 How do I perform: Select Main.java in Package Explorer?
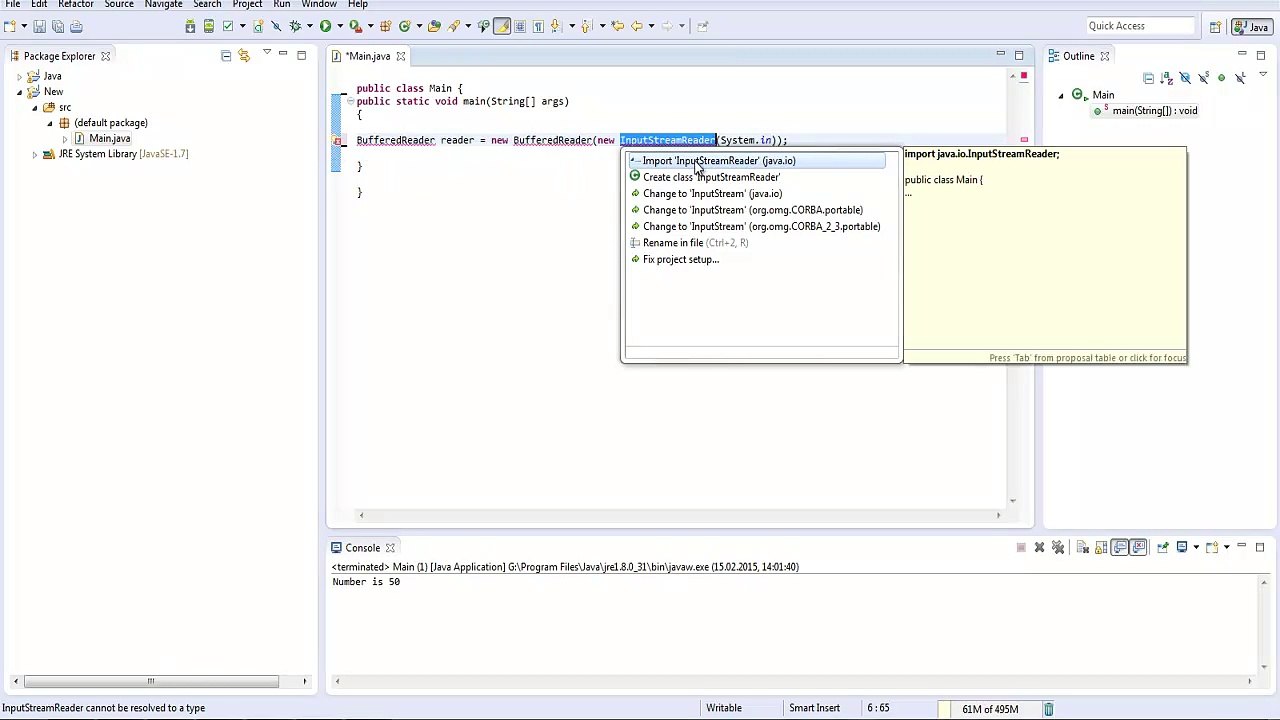pos(109,139)
